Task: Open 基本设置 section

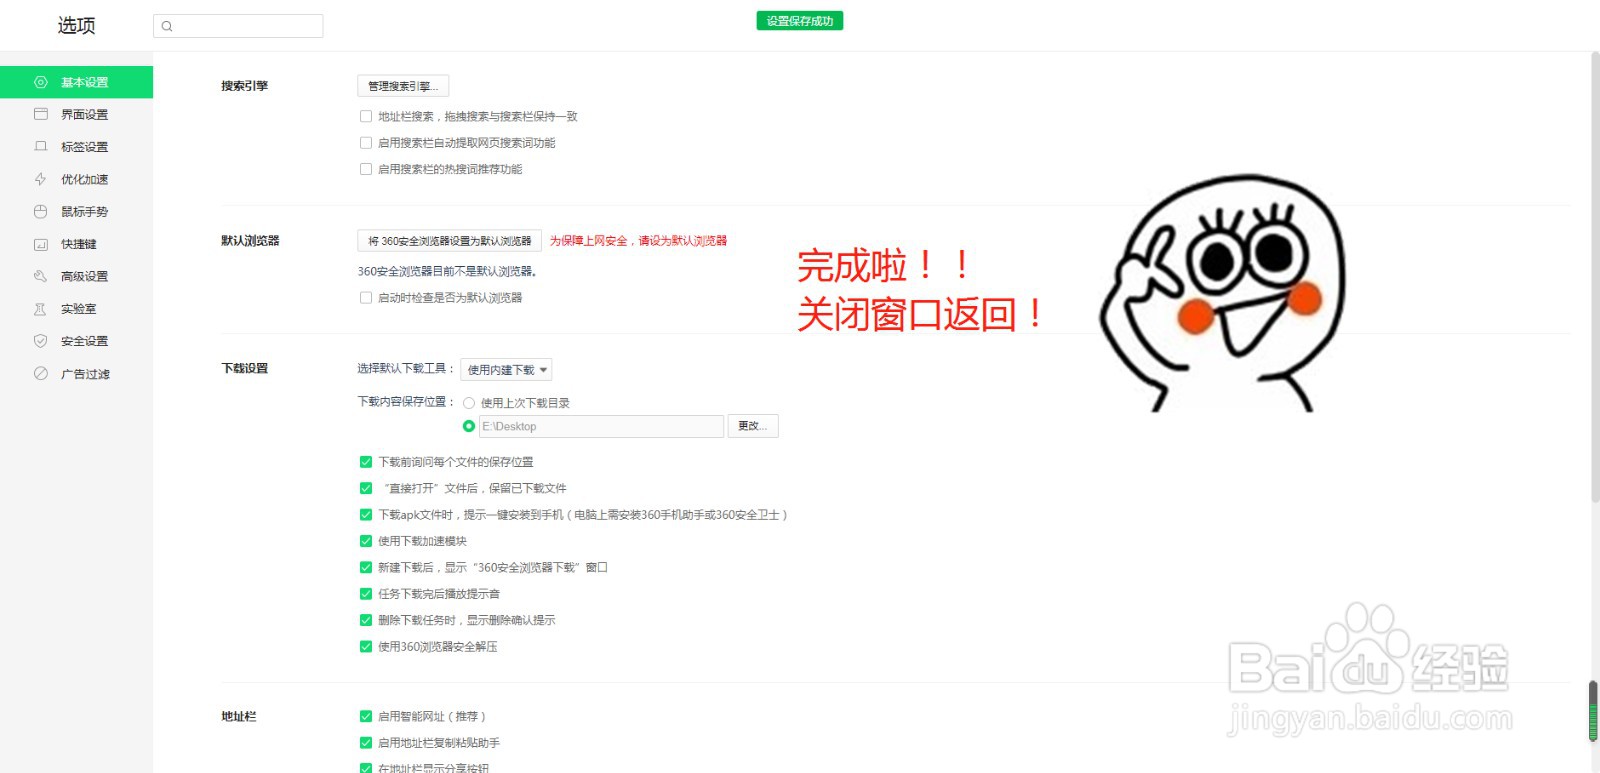Action: 76,82
